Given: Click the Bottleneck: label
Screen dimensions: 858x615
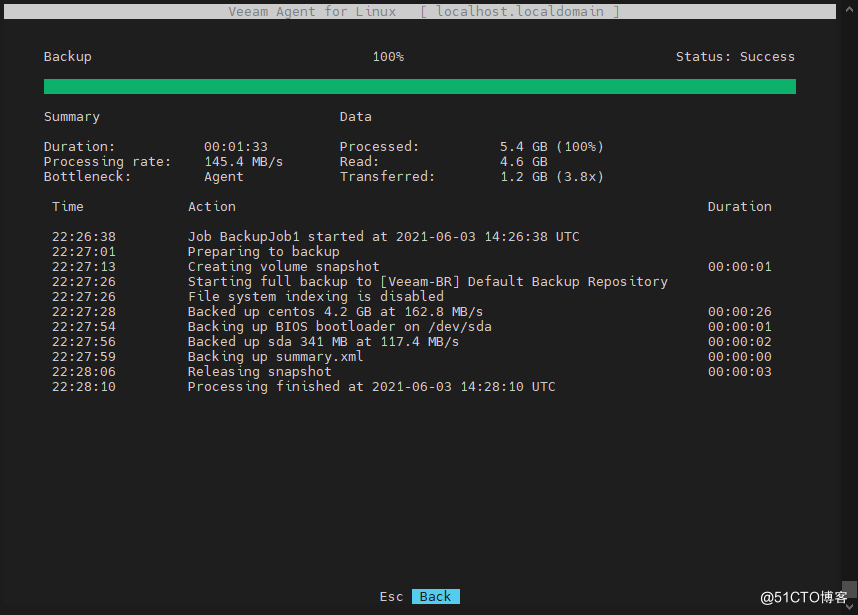Looking at the screenshot, I should point(88,176).
